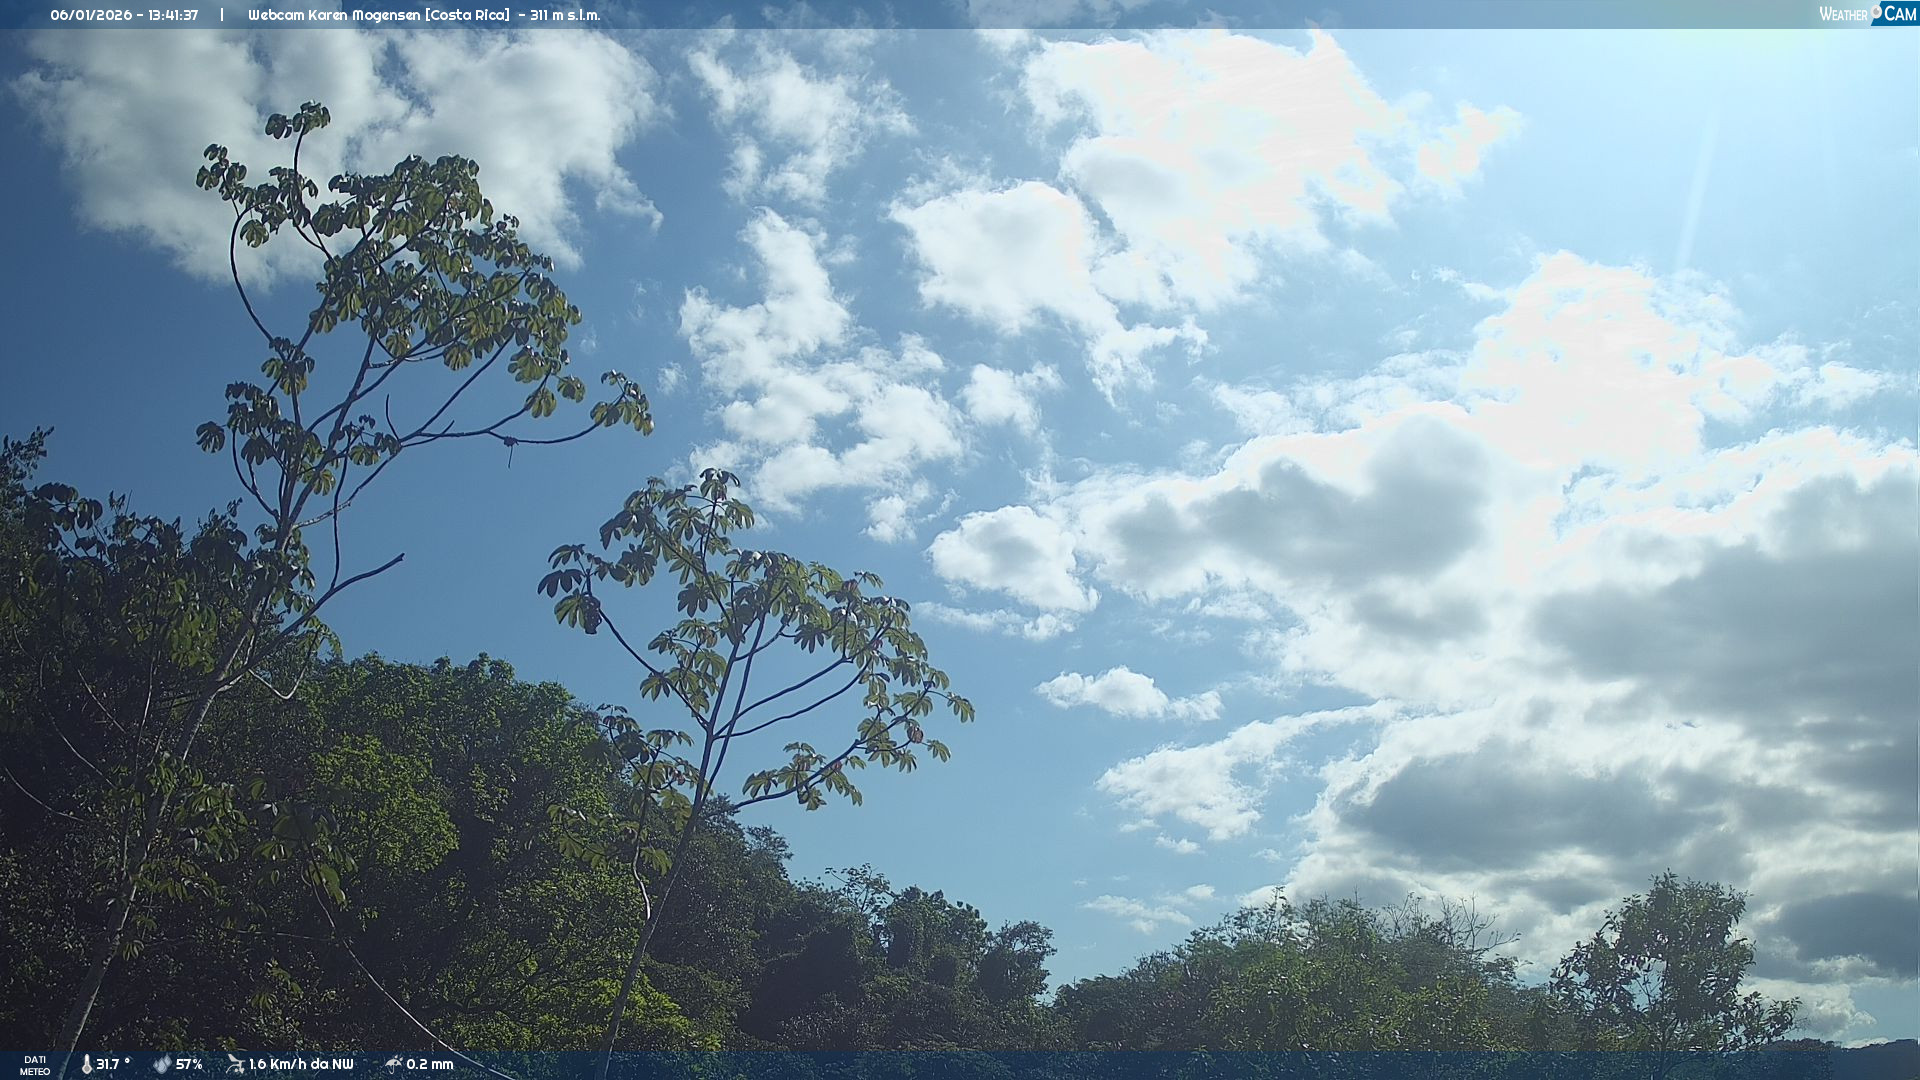Click the 13:41:37 timestamp
This screenshot has width=1920, height=1080.
tap(173, 15)
